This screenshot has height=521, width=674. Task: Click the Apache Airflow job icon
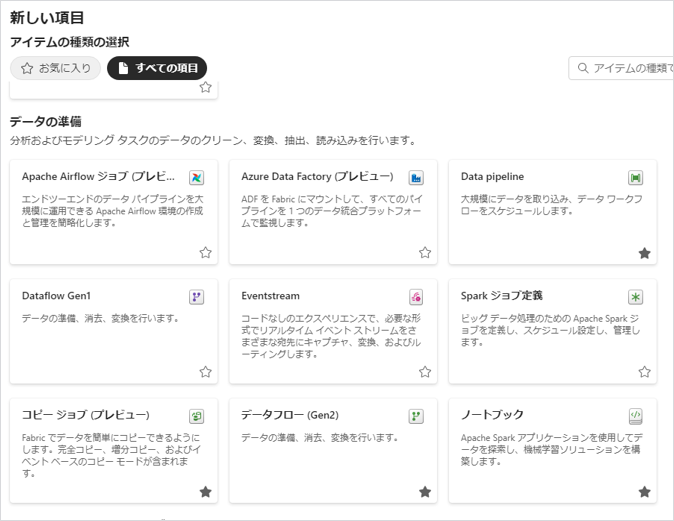(196, 178)
